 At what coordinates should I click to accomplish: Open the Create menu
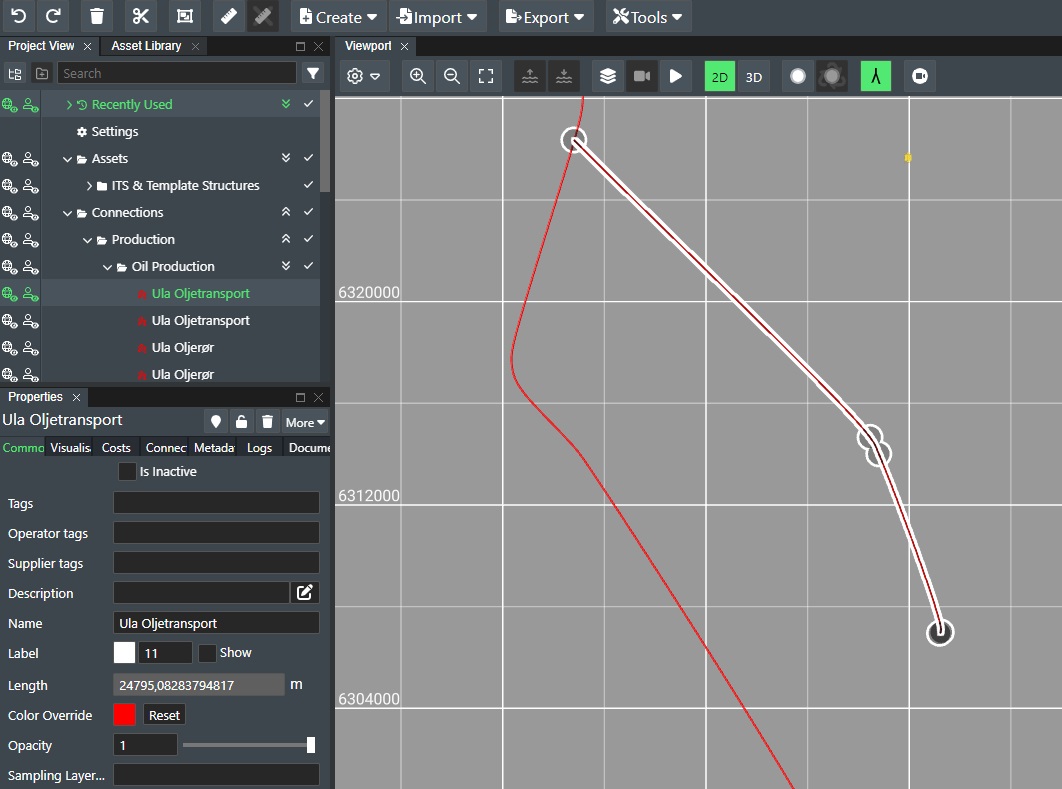coord(338,17)
